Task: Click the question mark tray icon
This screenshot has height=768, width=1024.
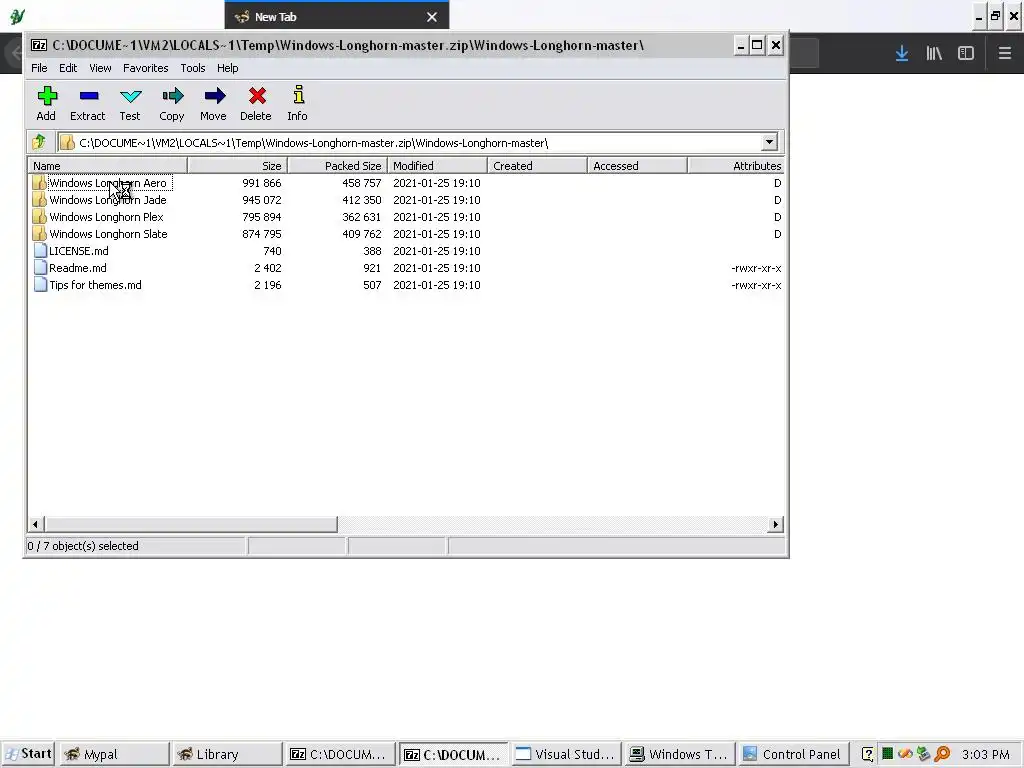Action: [x=867, y=754]
